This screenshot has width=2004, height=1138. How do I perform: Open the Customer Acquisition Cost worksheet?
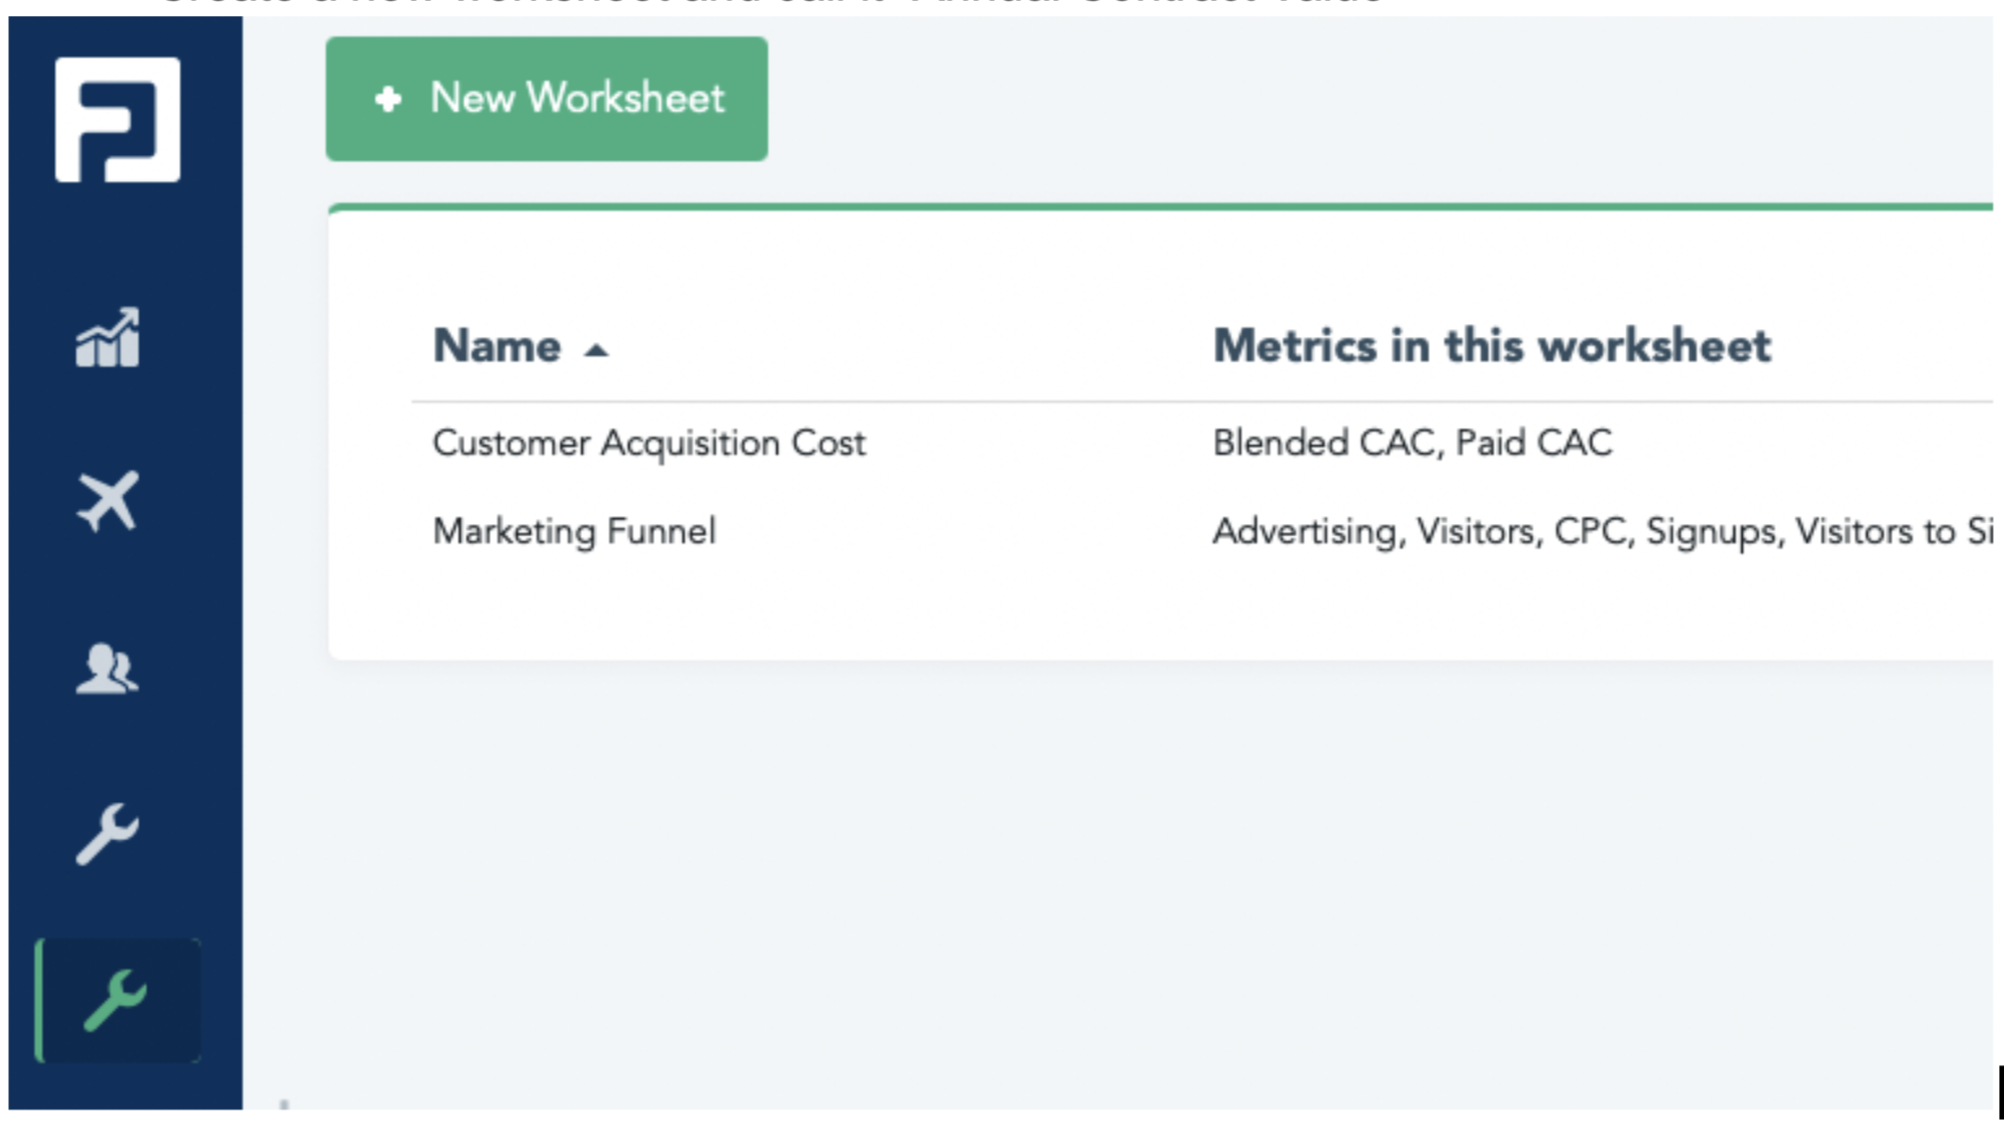tap(649, 443)
